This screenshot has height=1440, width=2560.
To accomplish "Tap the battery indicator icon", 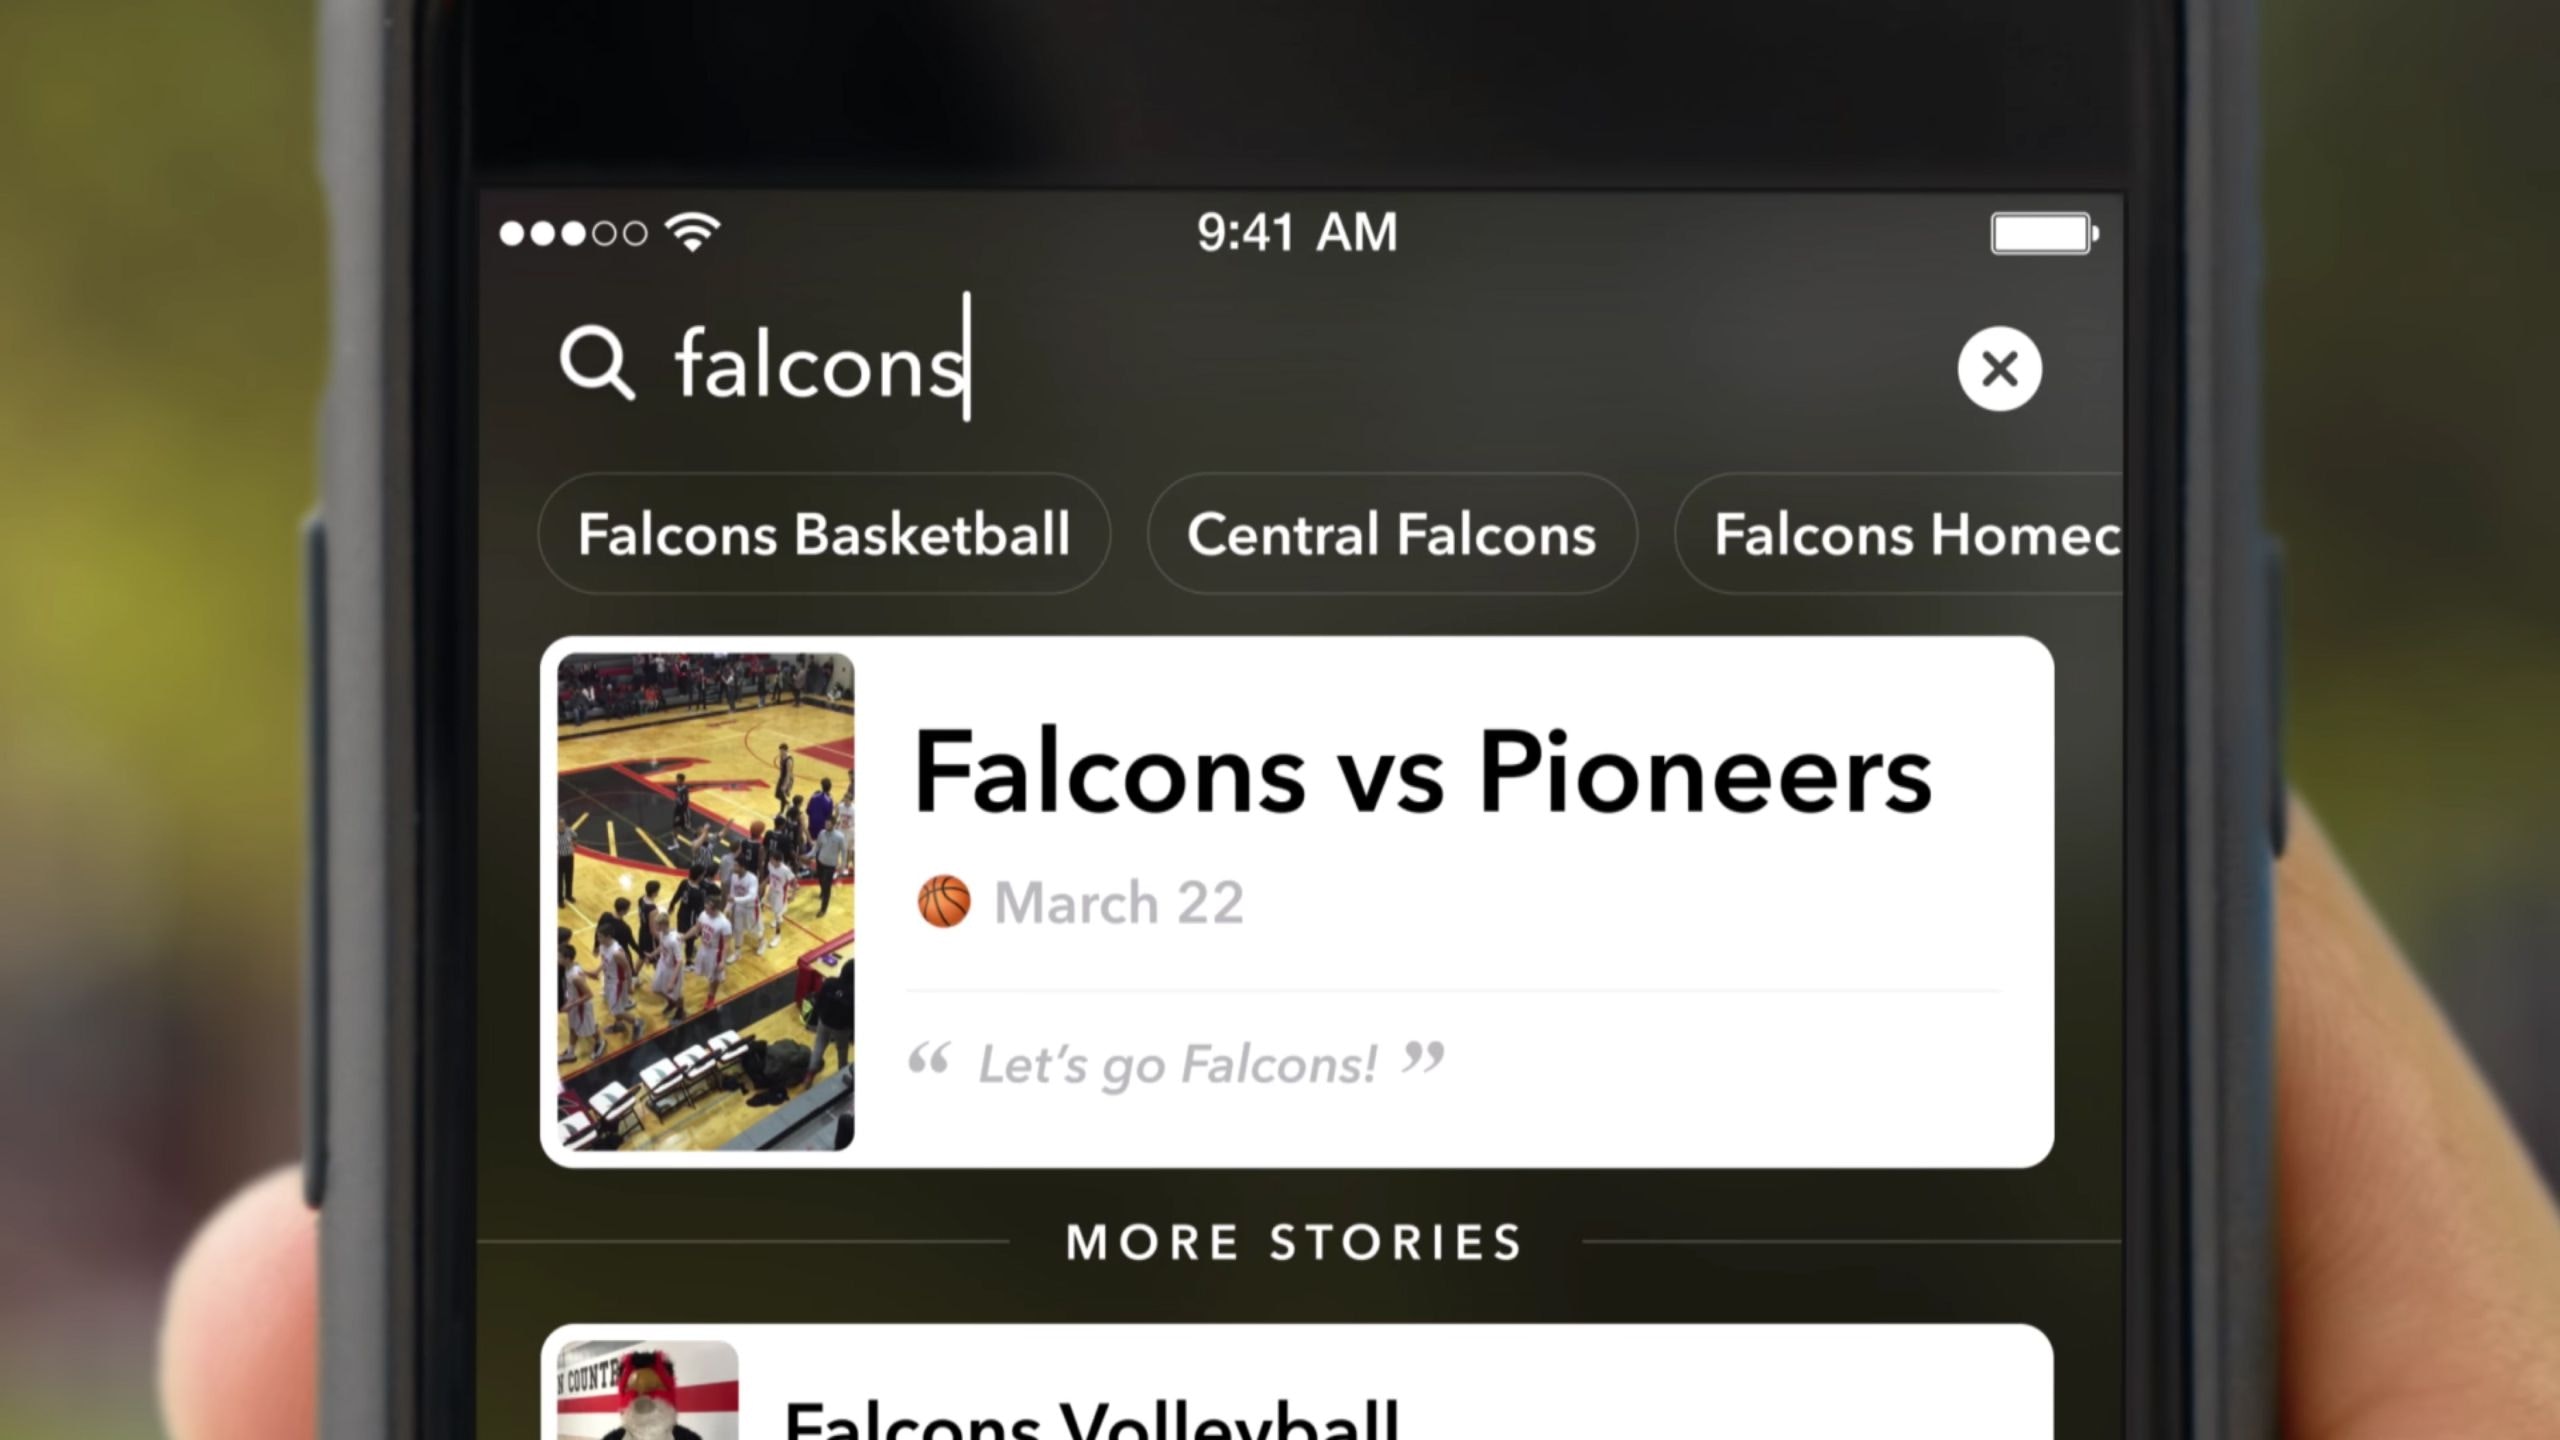I will pyautogui.click(x=2044, y=234).
